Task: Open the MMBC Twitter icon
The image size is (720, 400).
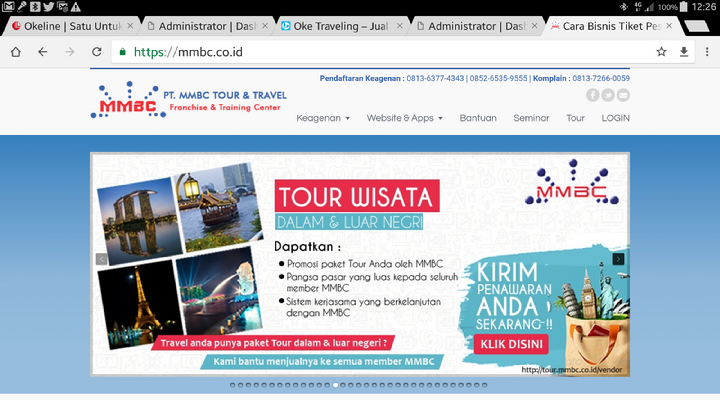Action: point(608,95)
